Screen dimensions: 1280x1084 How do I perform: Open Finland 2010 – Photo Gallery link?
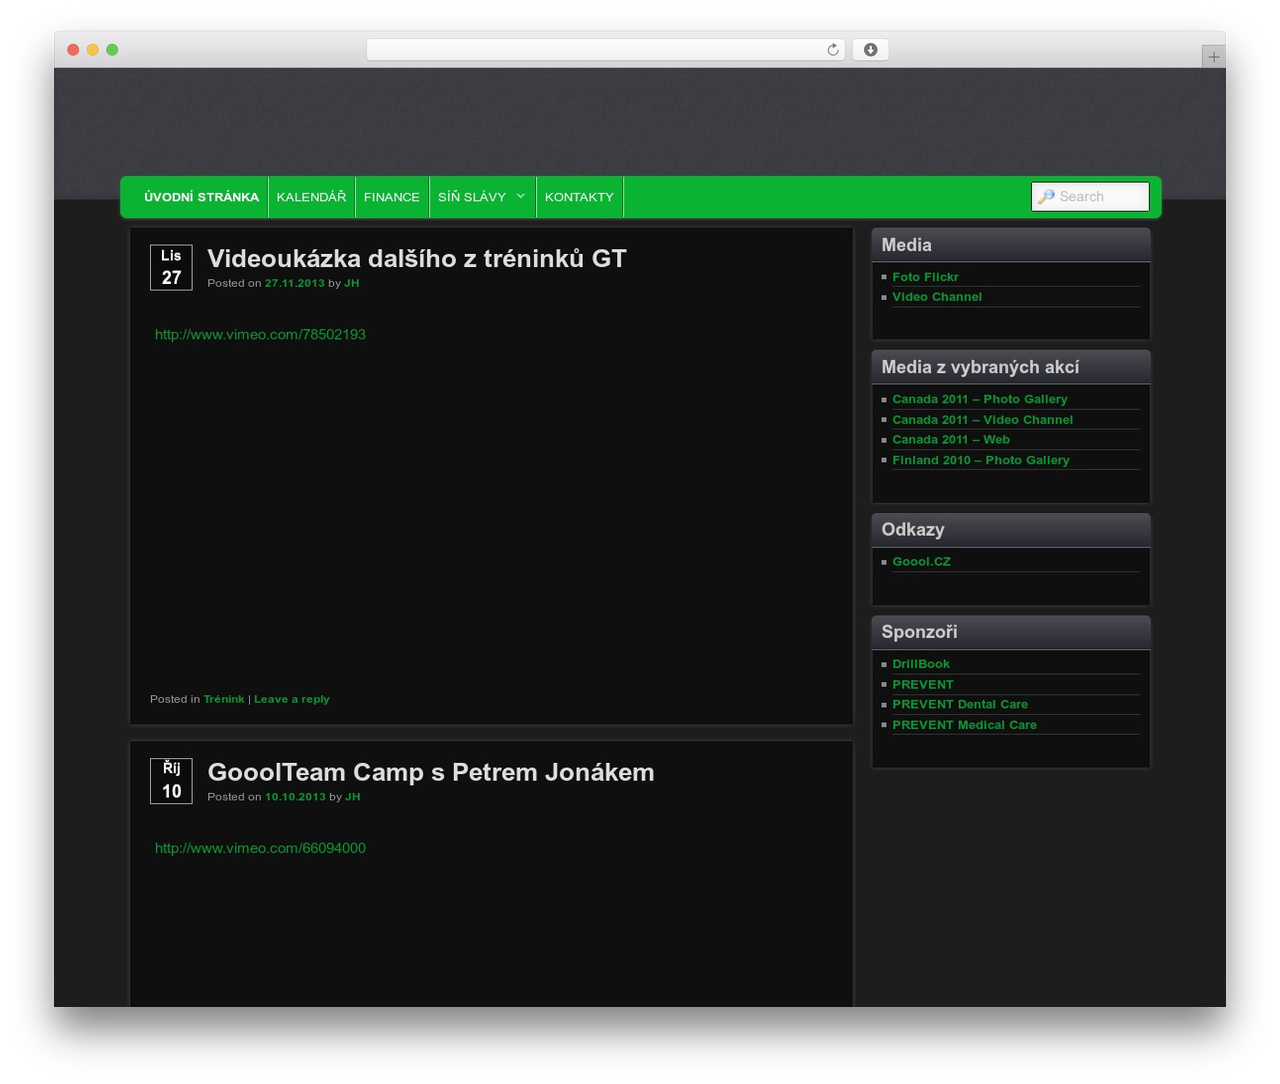tap(981, 460)
